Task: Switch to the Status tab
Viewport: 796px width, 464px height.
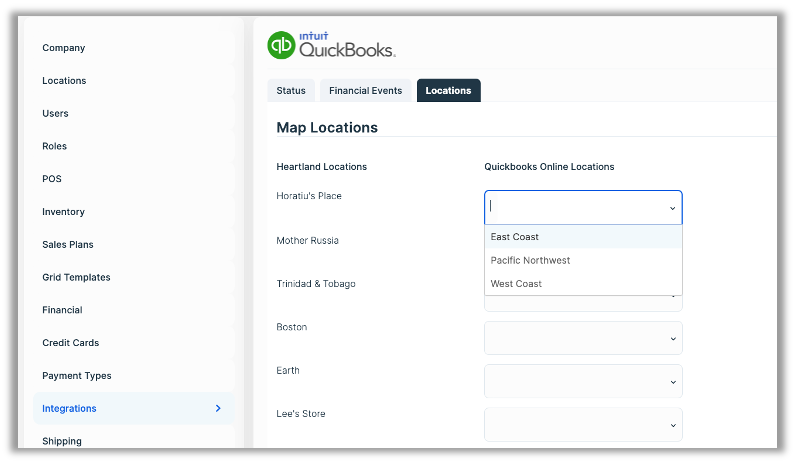Action: click(291, 91)
